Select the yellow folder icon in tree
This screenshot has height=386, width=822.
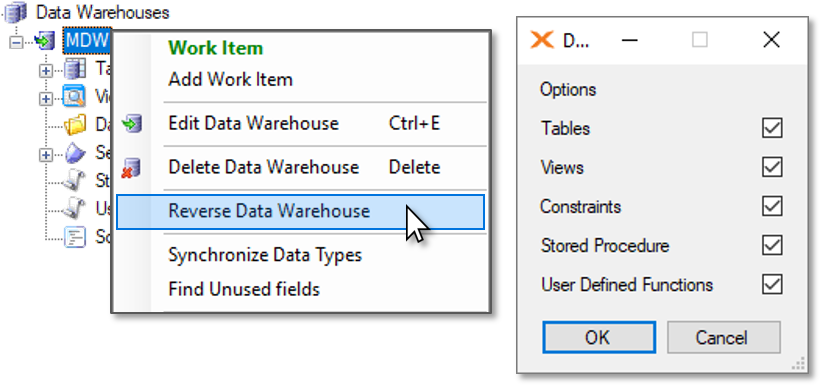[x=74, y=125]
